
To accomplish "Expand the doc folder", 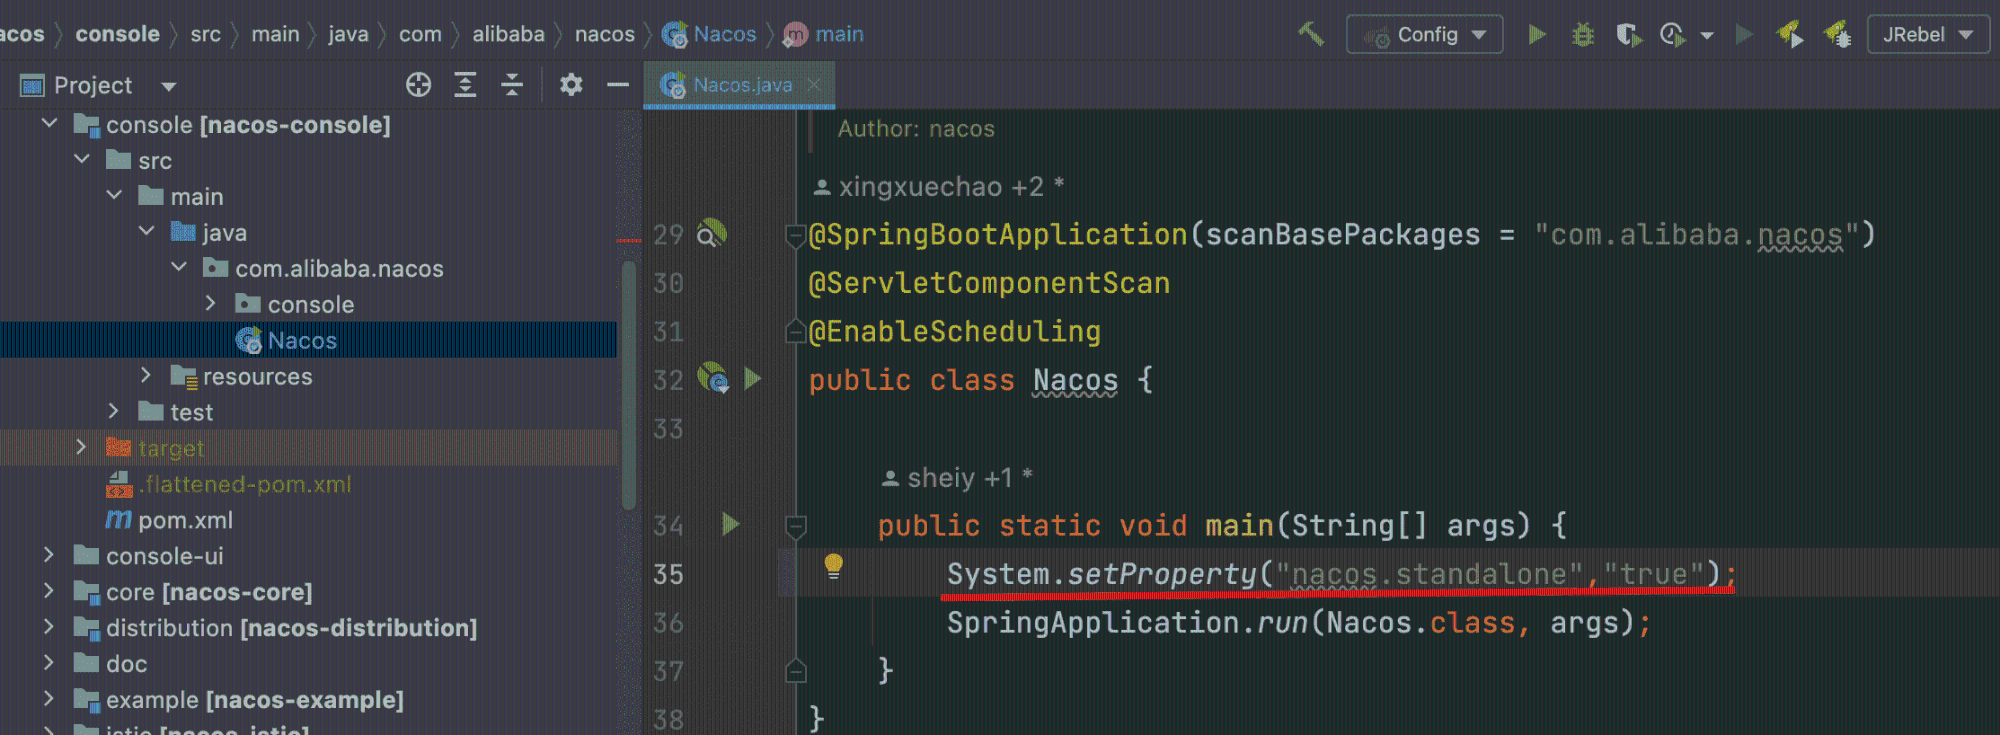I will click(49, 663).
